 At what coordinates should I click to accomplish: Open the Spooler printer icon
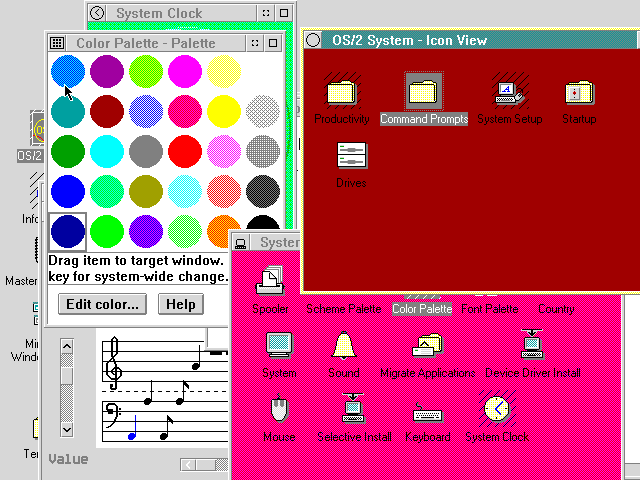(x=270, y=280)
